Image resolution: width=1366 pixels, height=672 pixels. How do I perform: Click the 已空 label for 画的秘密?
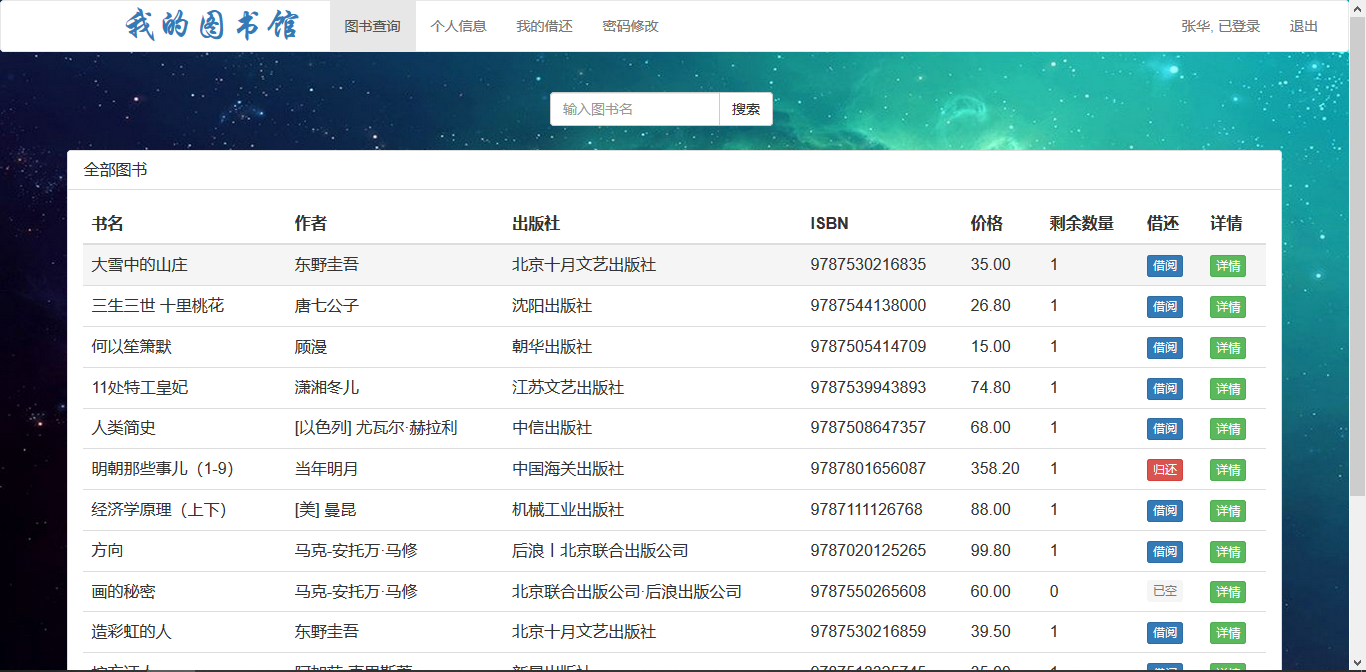[x=1165, y=592]
